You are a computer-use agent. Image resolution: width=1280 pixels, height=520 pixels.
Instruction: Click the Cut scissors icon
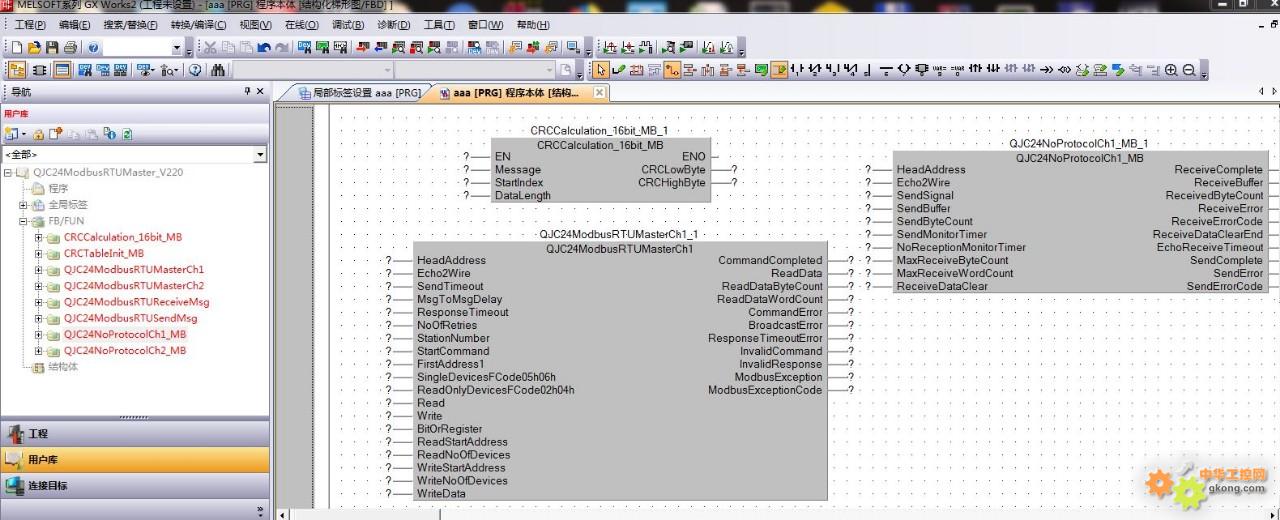[210, 47]
